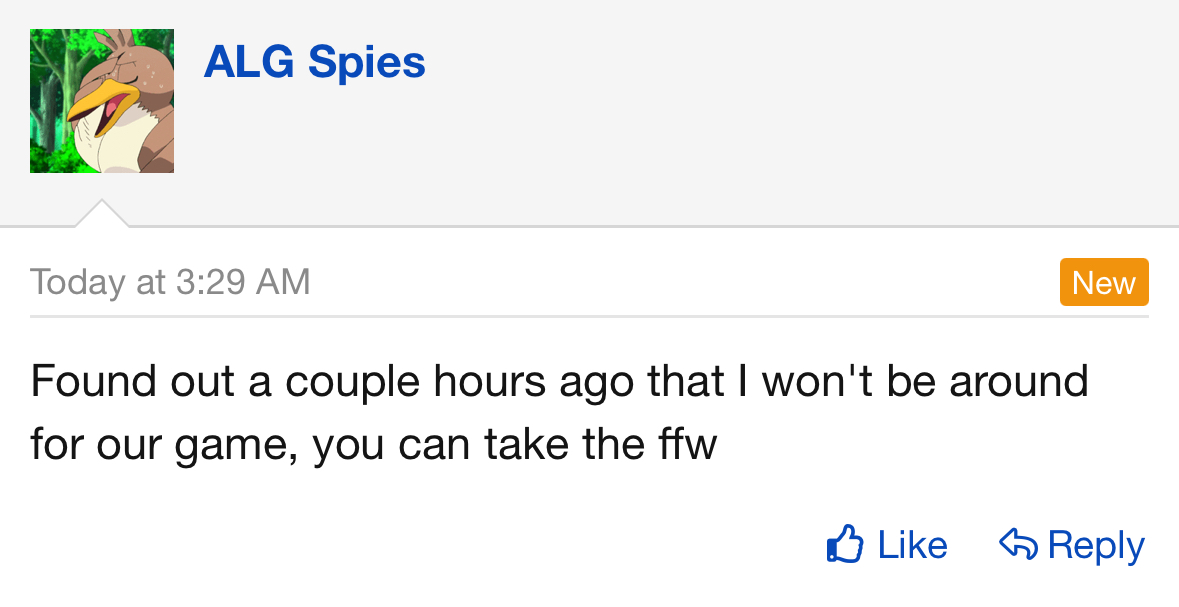Click the word "Today" in the timestamp
The image size is (1179, 607).
(x=75, y=282)
